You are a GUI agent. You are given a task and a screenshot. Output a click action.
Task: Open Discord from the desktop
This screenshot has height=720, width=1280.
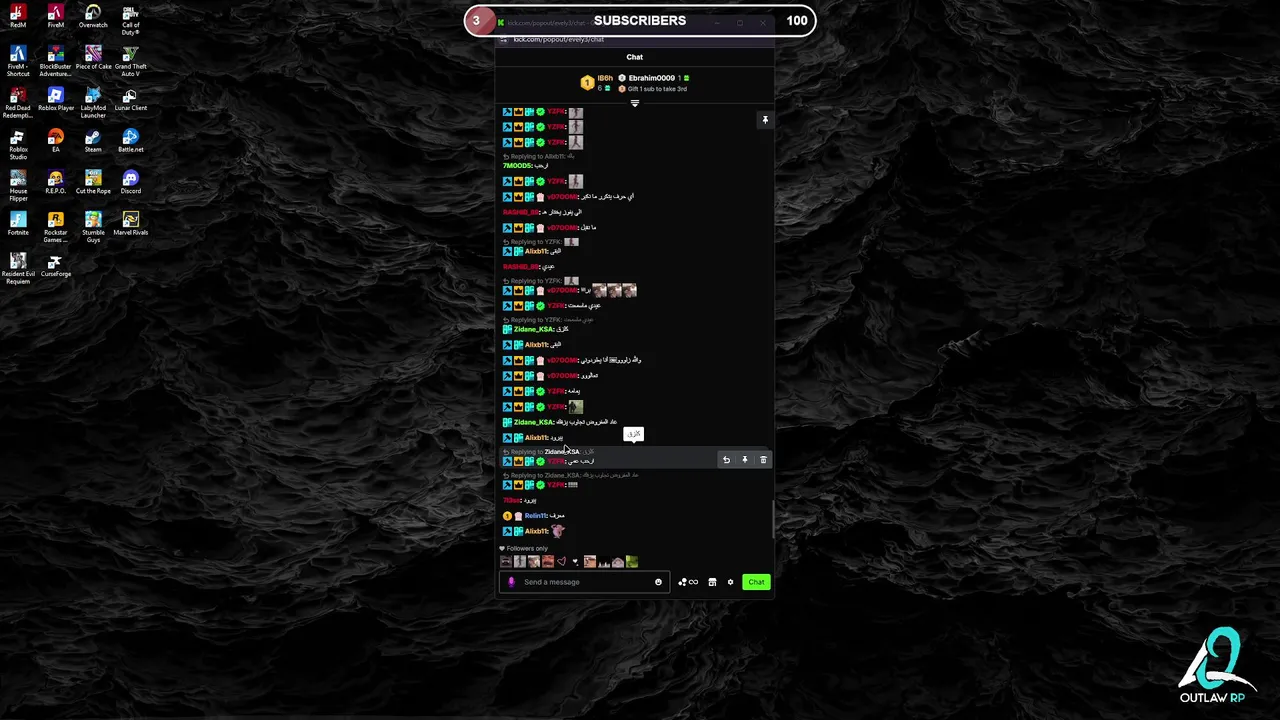click(130, 183)
